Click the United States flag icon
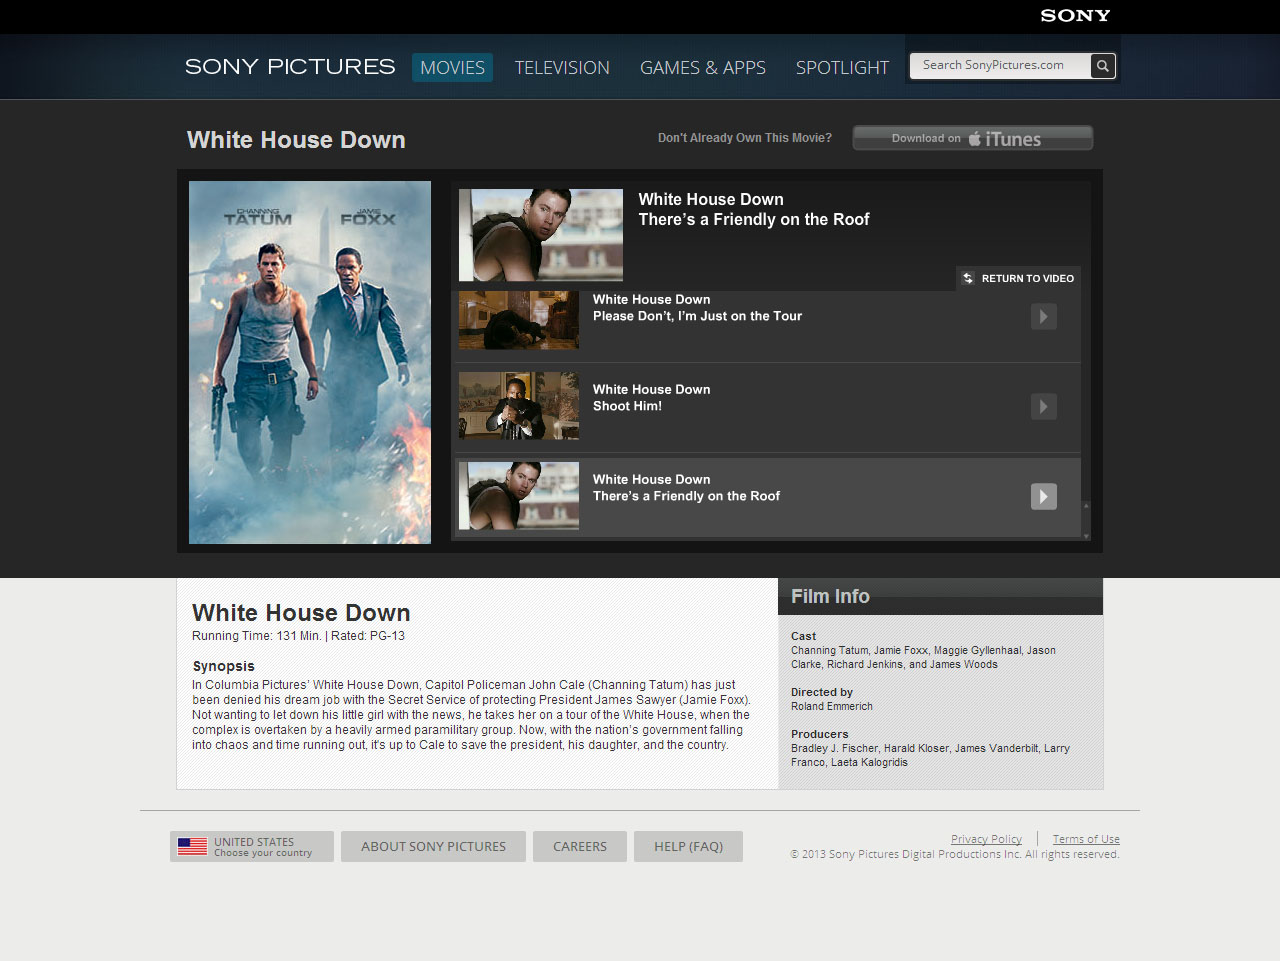The image size is (1280, 961). 192,846
